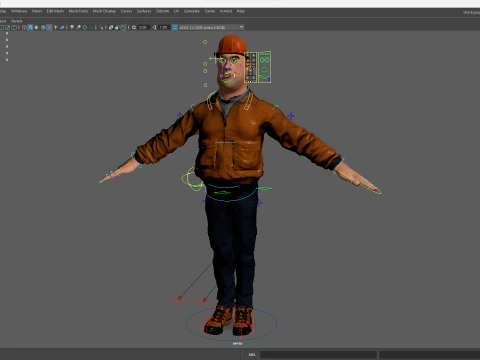The height and width of the screenshot is (360, 480).
Task: Click the MEL command line toggle
Action: click(x=252, y=354)
